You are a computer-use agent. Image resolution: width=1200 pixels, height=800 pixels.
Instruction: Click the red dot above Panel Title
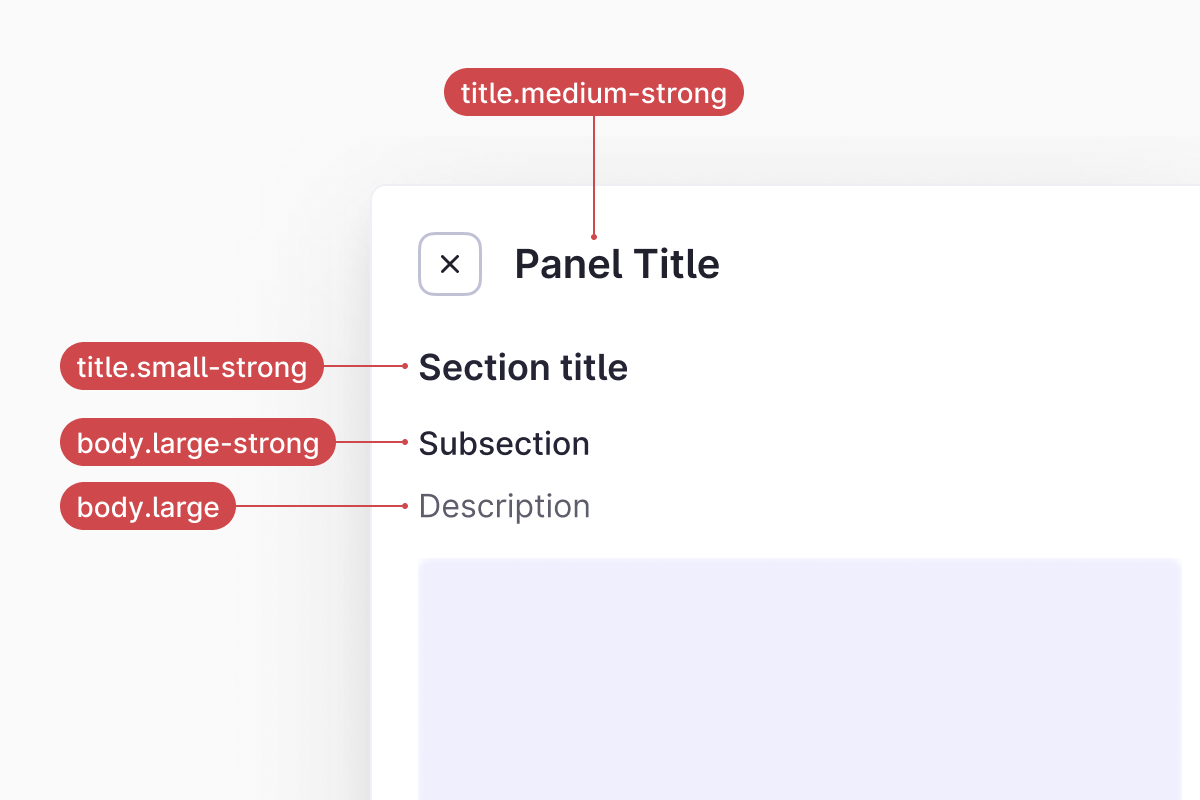coord(594,237)
